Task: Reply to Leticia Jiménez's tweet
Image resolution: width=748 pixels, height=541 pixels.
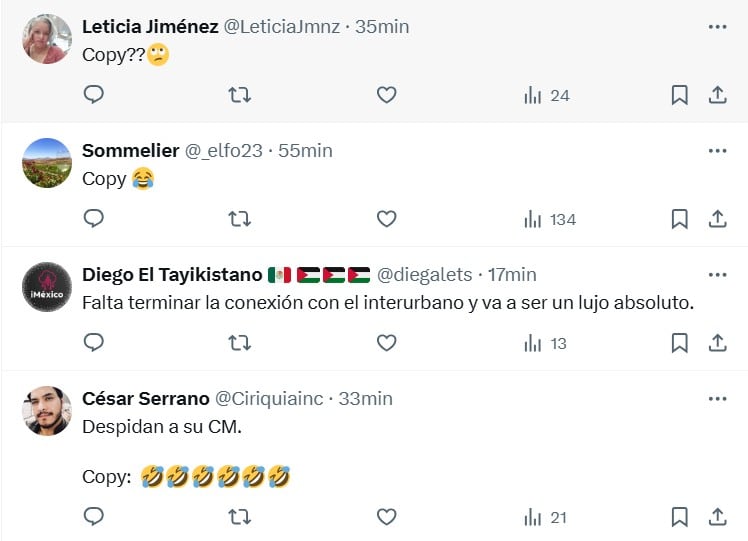Action: (x=94, y=95)
